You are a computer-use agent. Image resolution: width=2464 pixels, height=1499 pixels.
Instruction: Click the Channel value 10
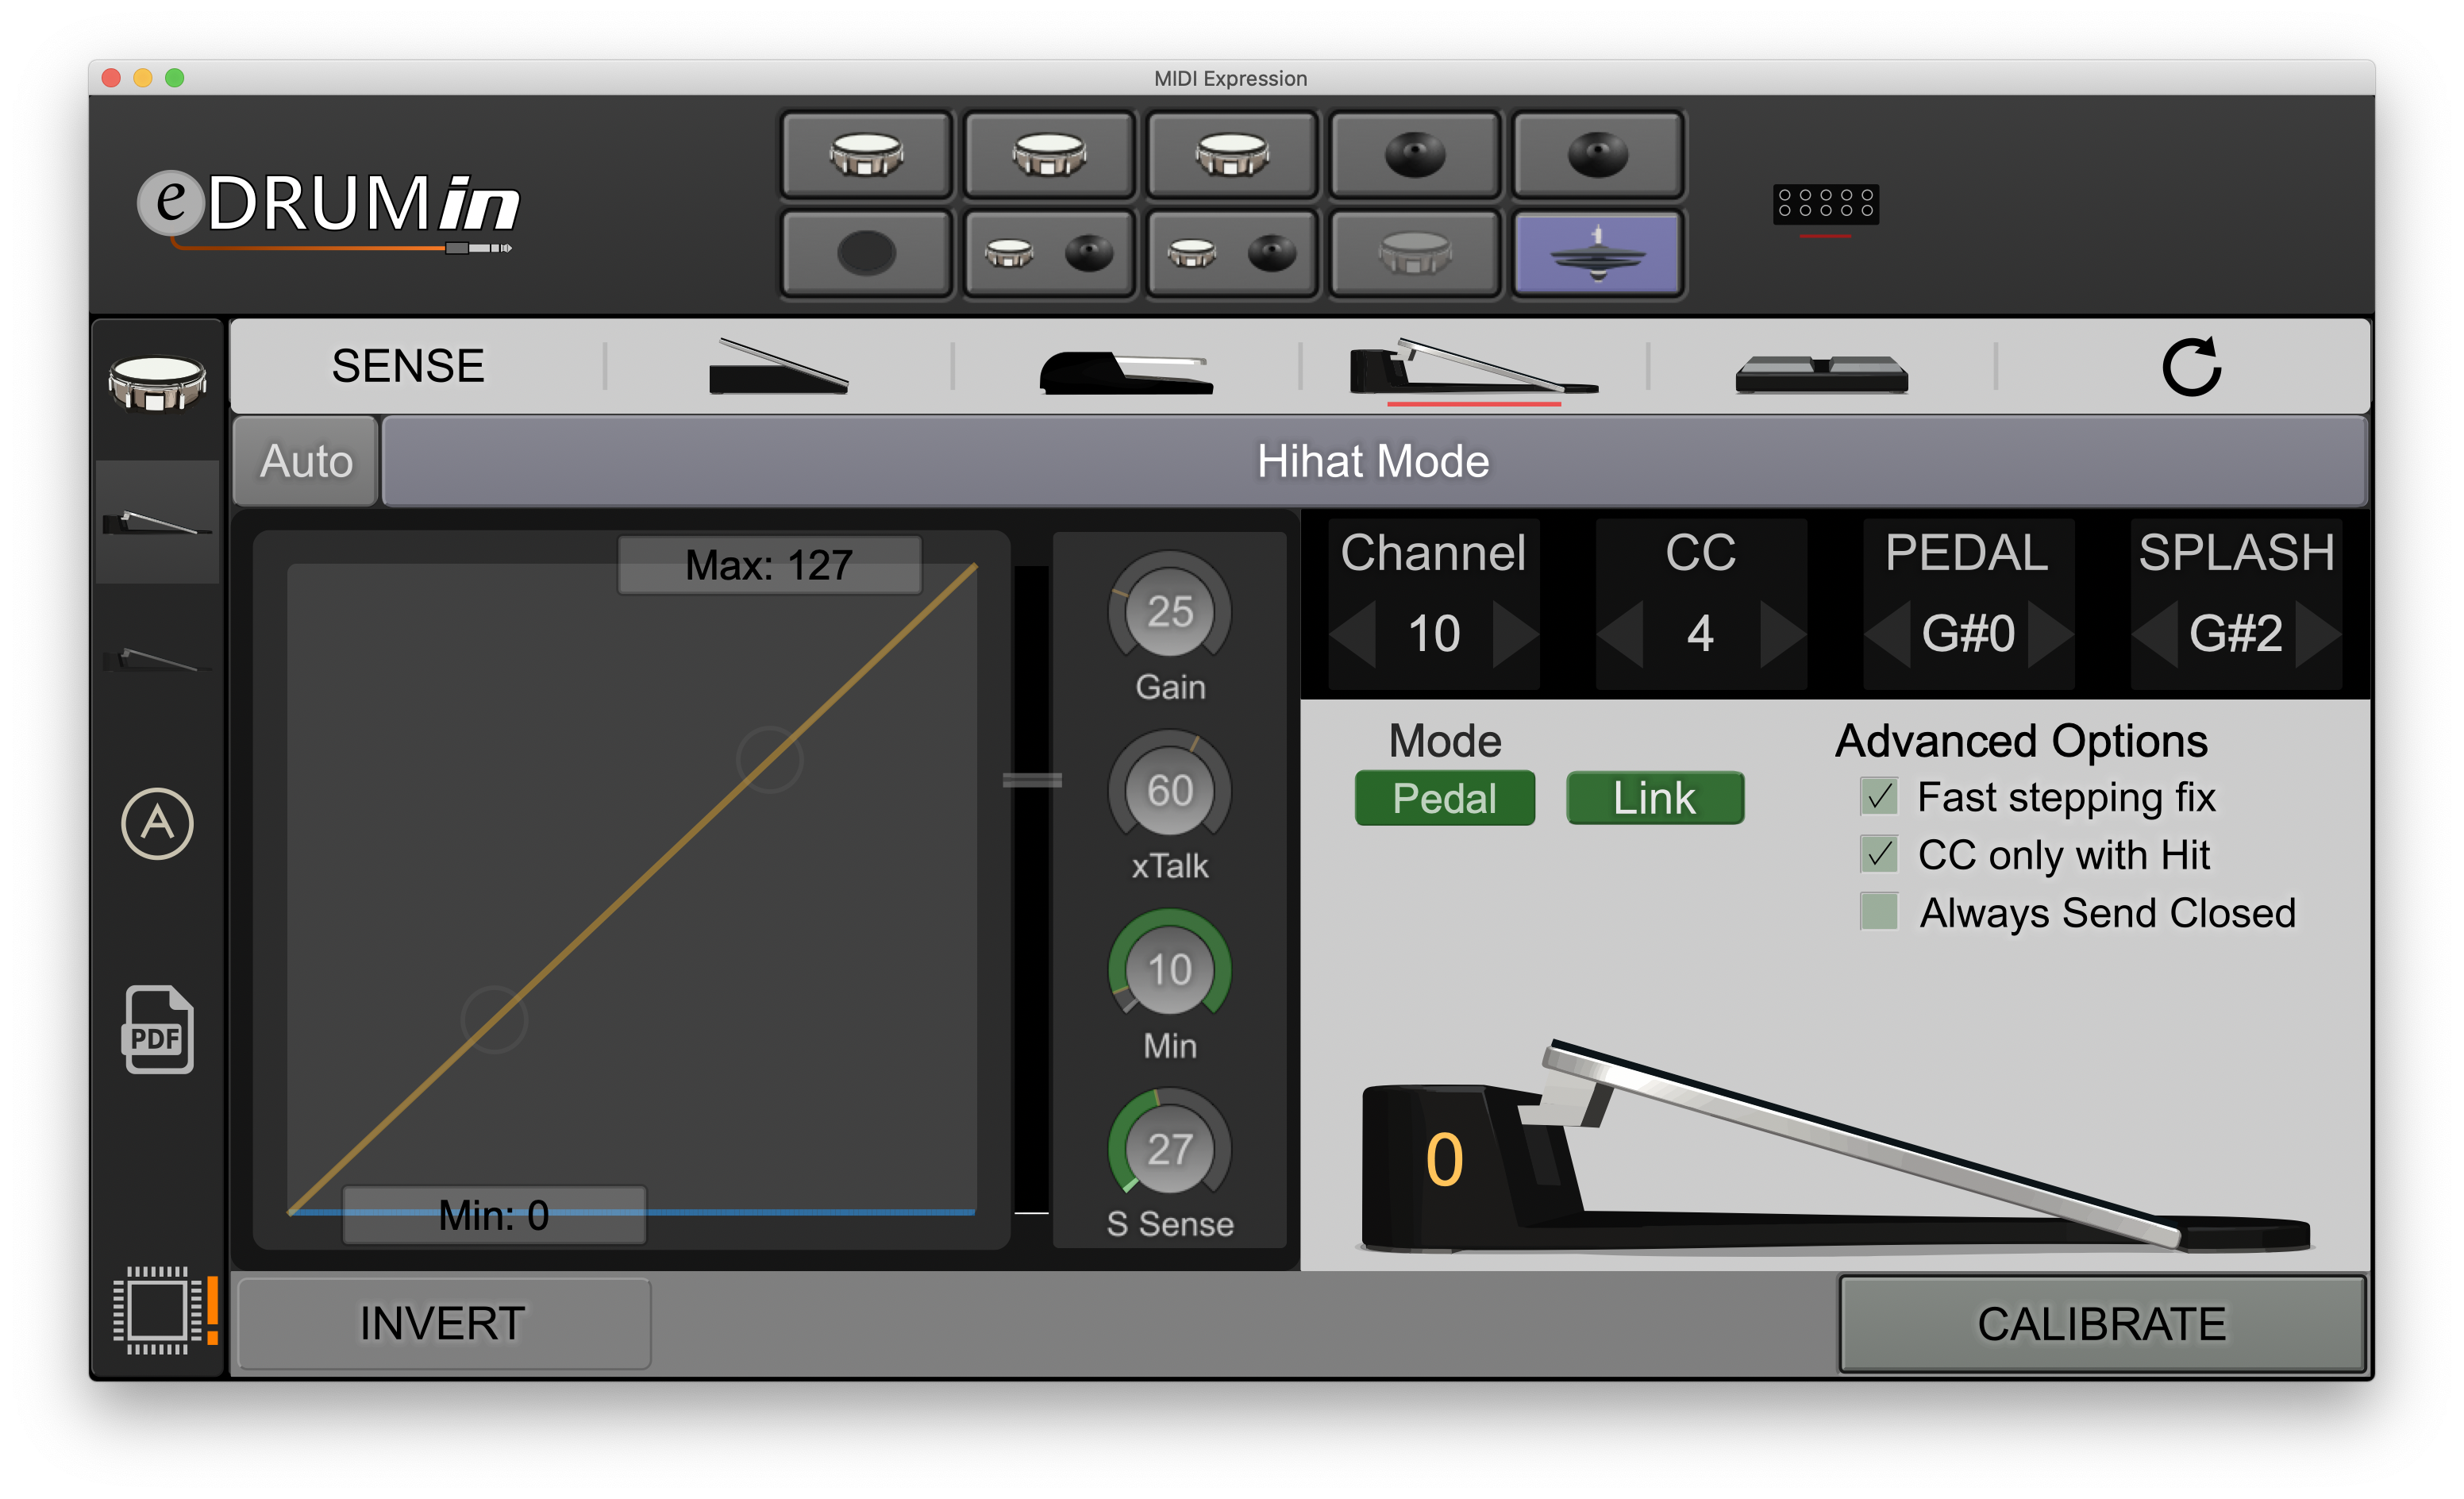[1434, 634]
